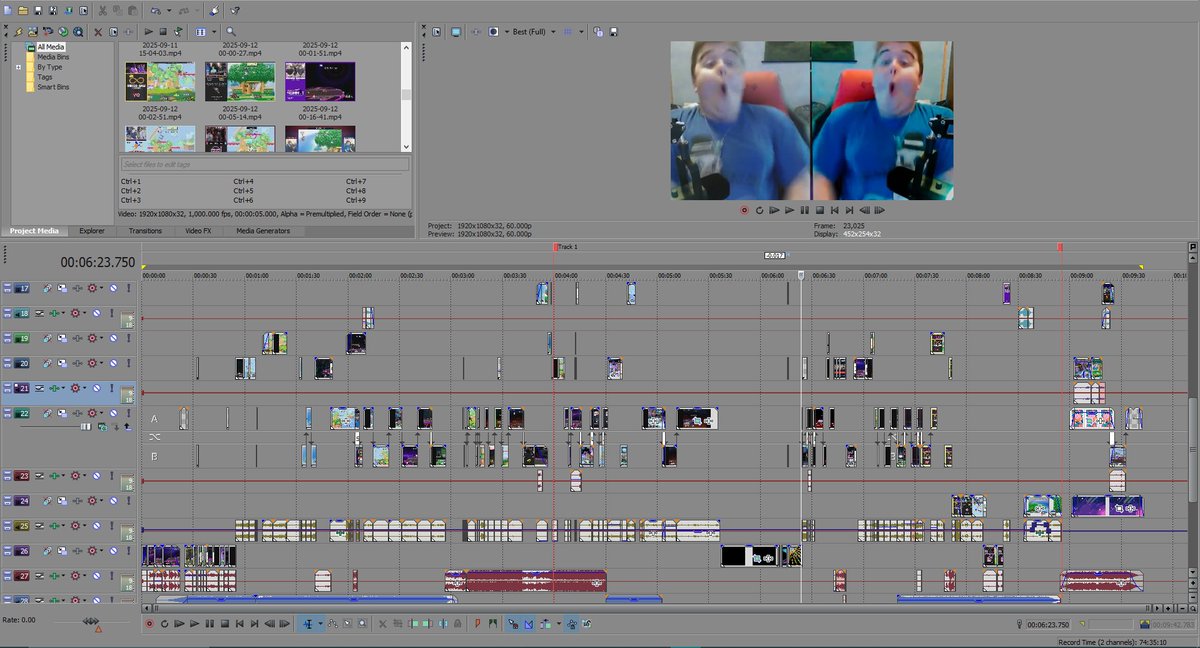Viewport: 1200px width, 648px height.
Task: Mute audio track 18
Action: (96, 313)
